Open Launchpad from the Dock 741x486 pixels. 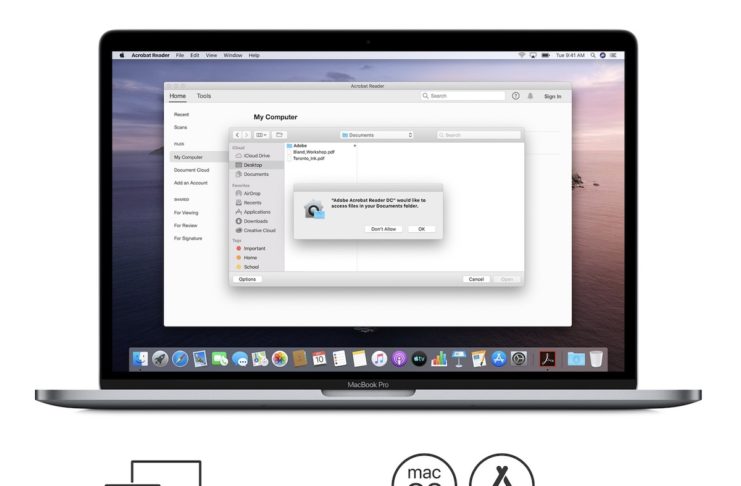coord(160,359)
